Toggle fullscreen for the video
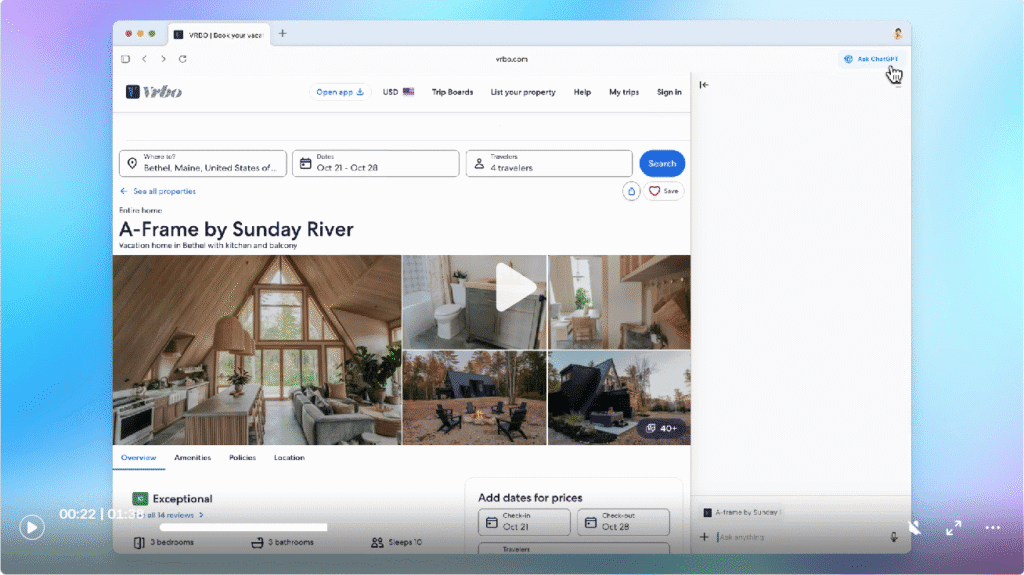Image resolution: width=1024 pixels, height=575 pixels. [x=953, y=527]
